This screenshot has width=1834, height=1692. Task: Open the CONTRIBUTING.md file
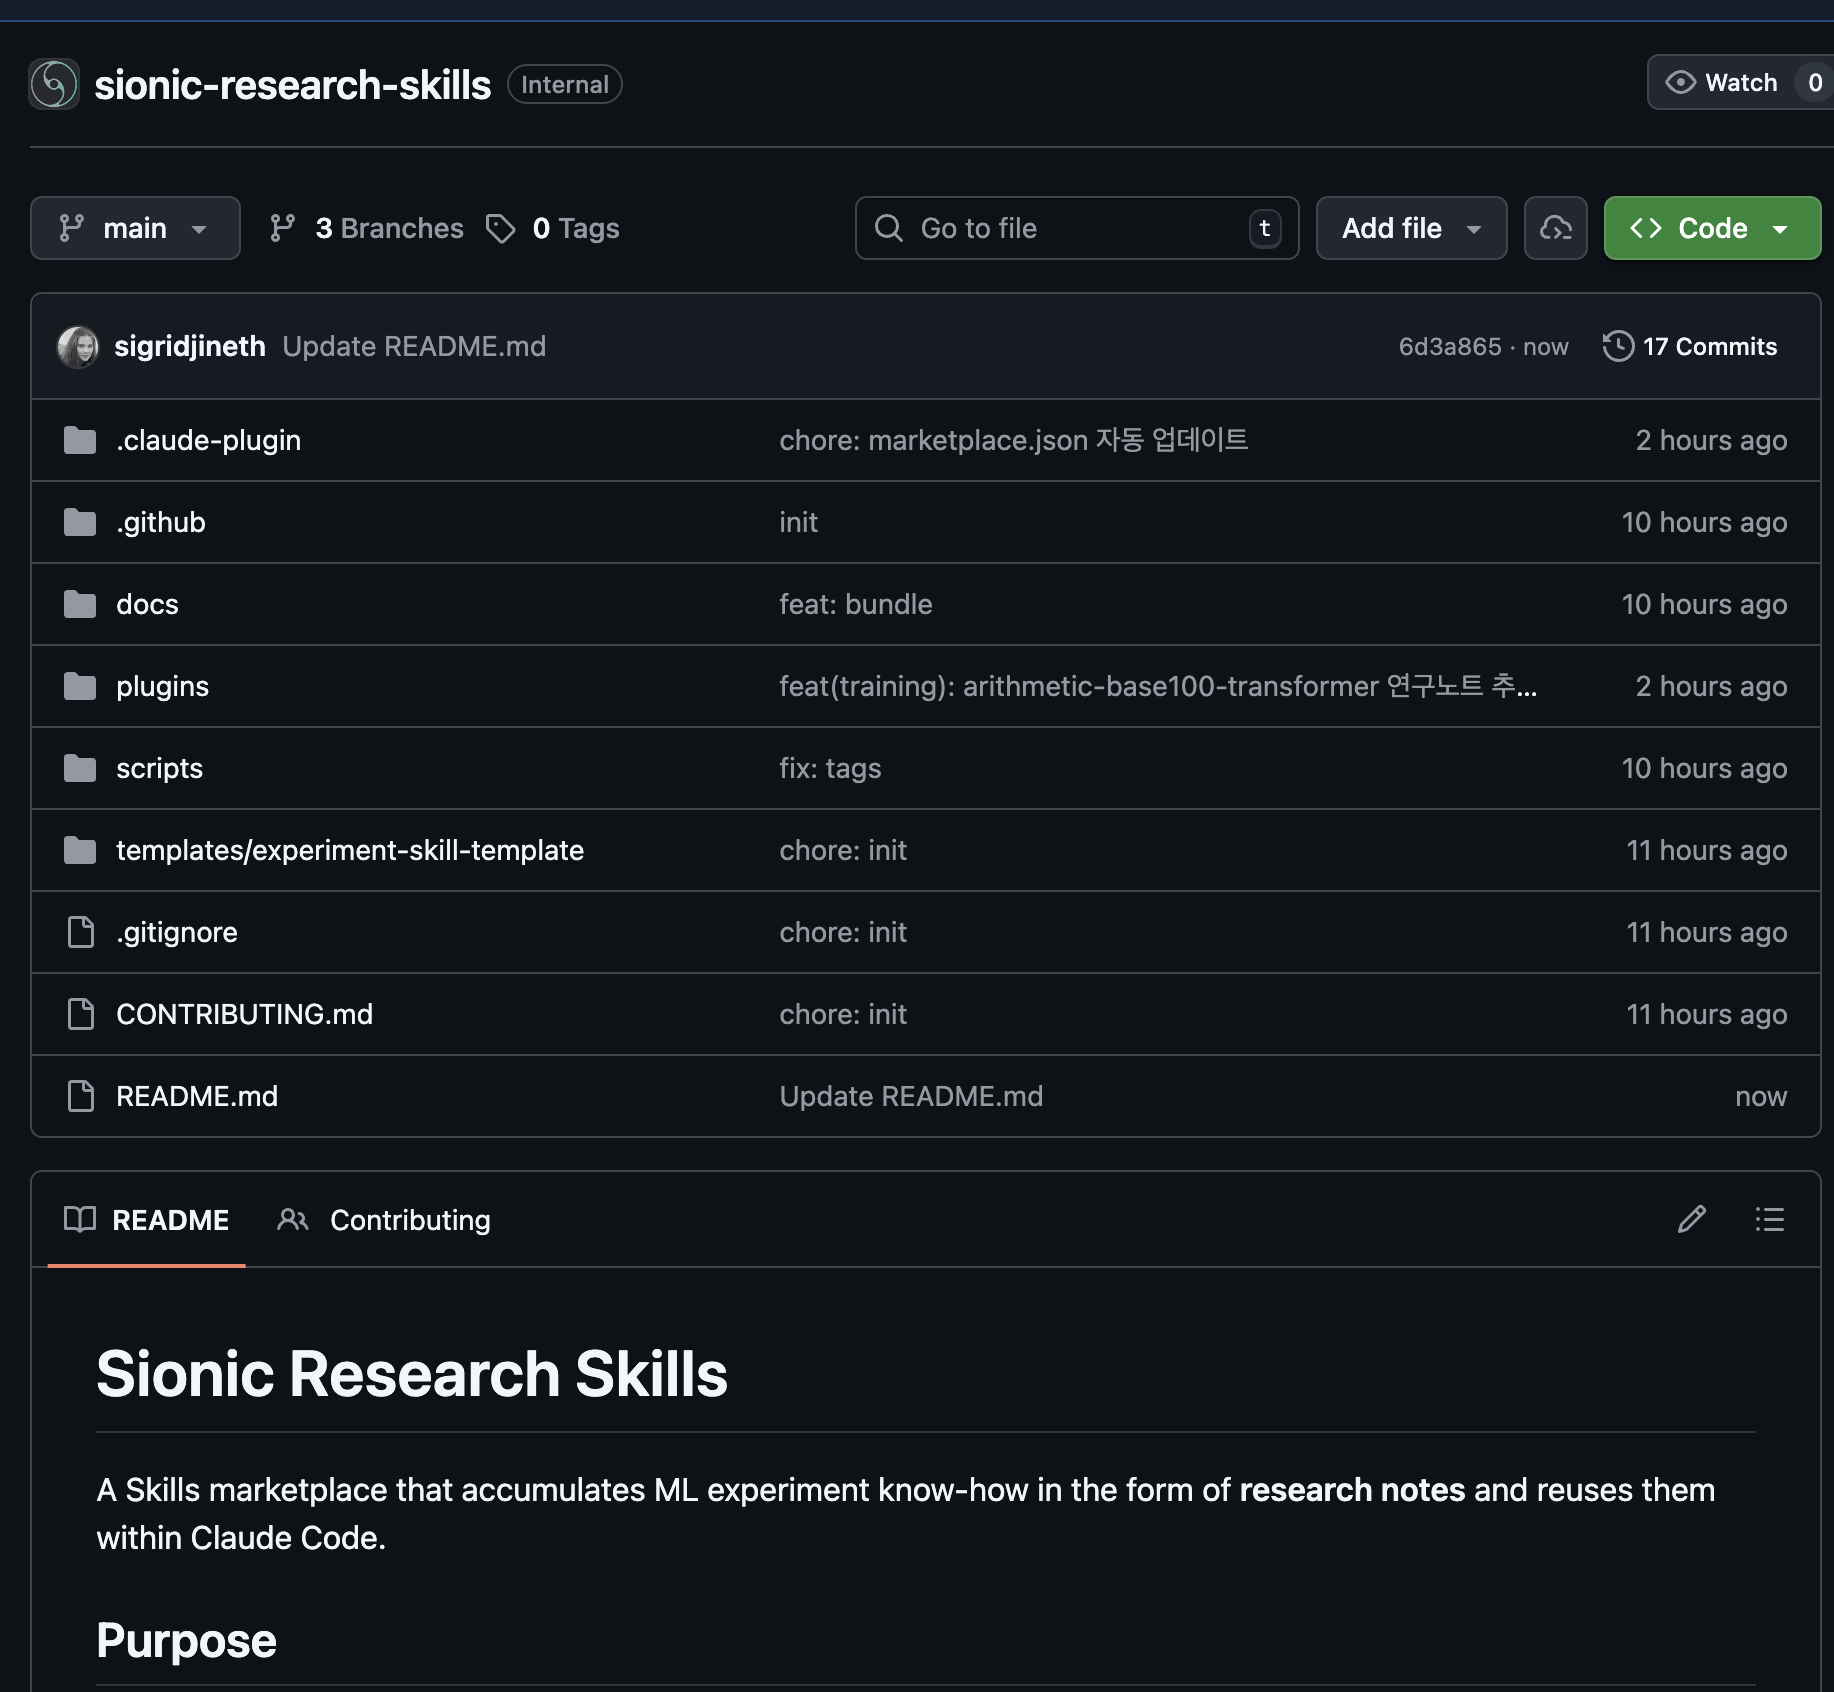pos(244,1014)
